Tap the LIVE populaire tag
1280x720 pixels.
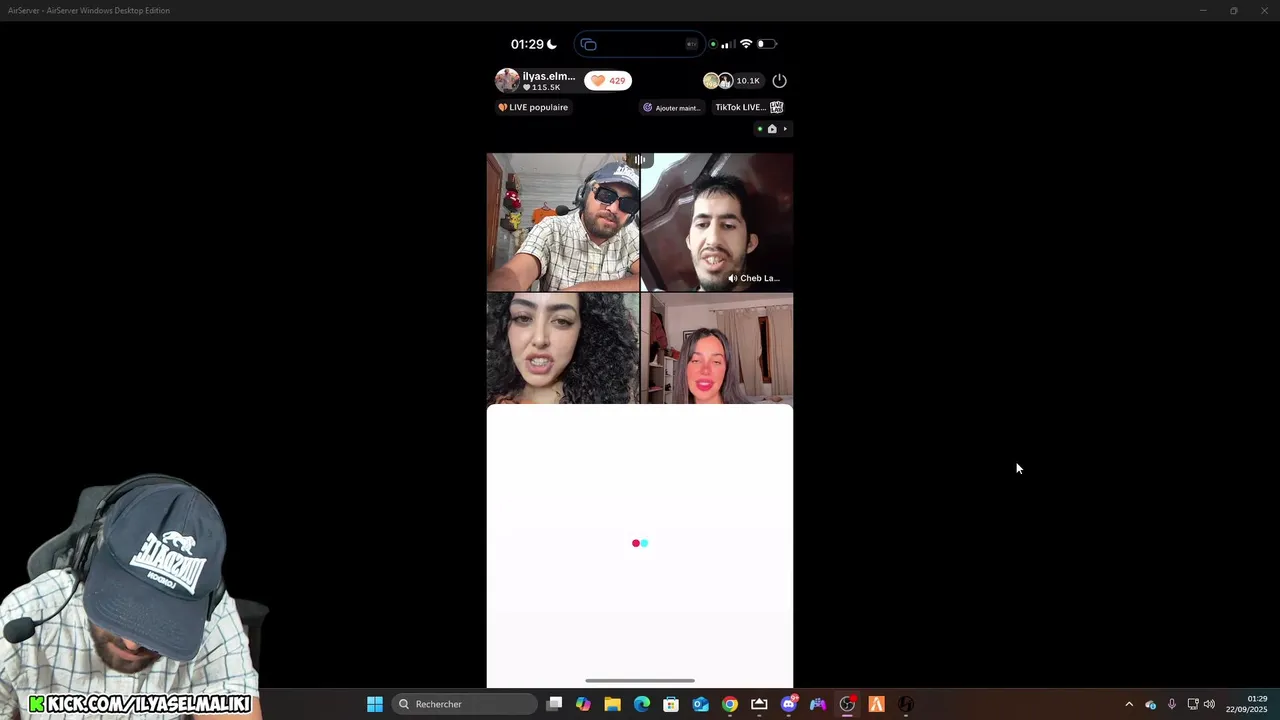[x=533, y=107]
